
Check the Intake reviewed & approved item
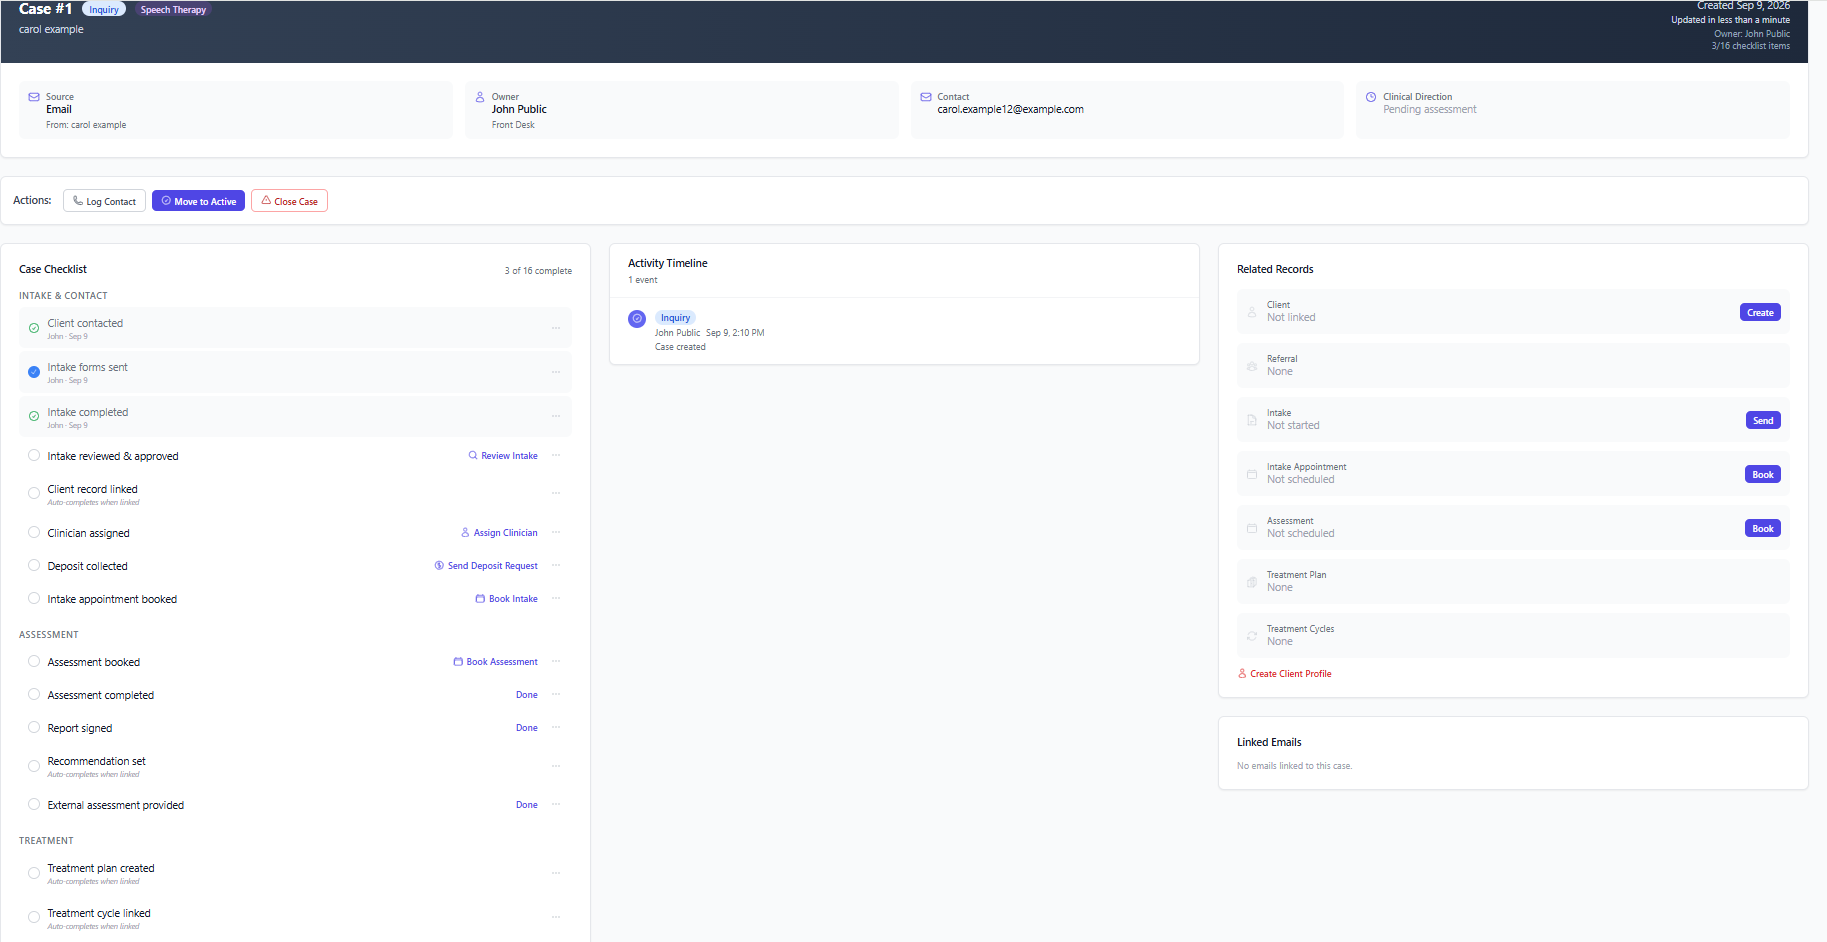pyautogui.click(x=34, y=455)
